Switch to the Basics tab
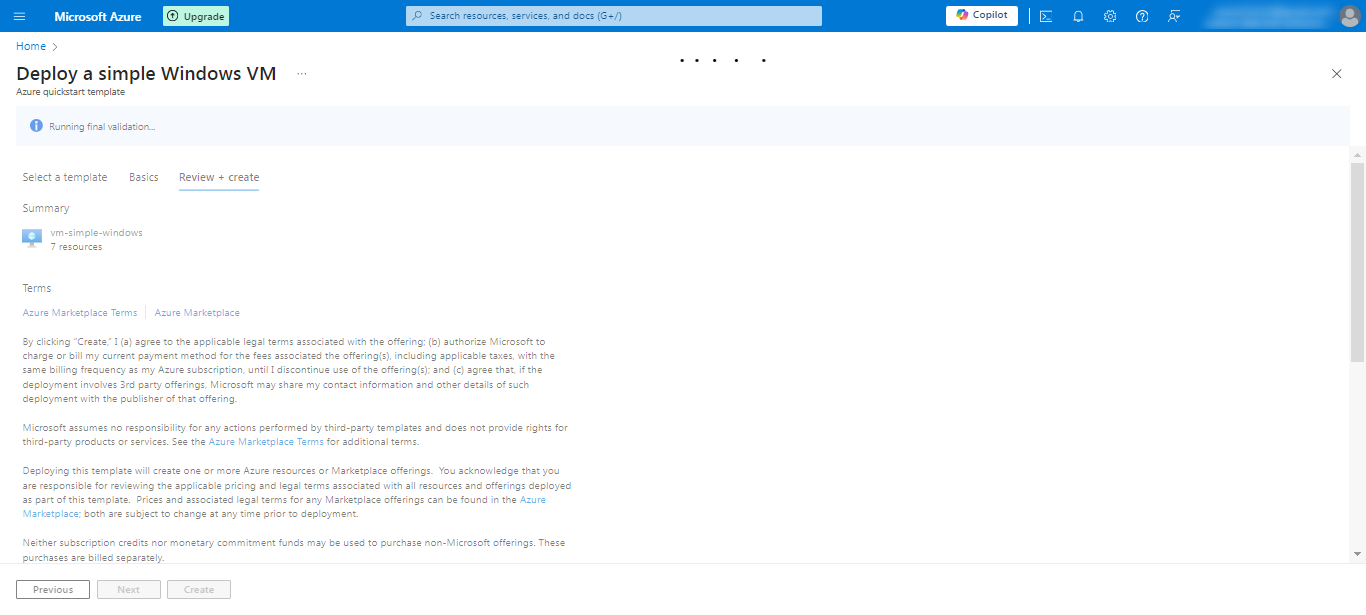 (x=144, y=177)
